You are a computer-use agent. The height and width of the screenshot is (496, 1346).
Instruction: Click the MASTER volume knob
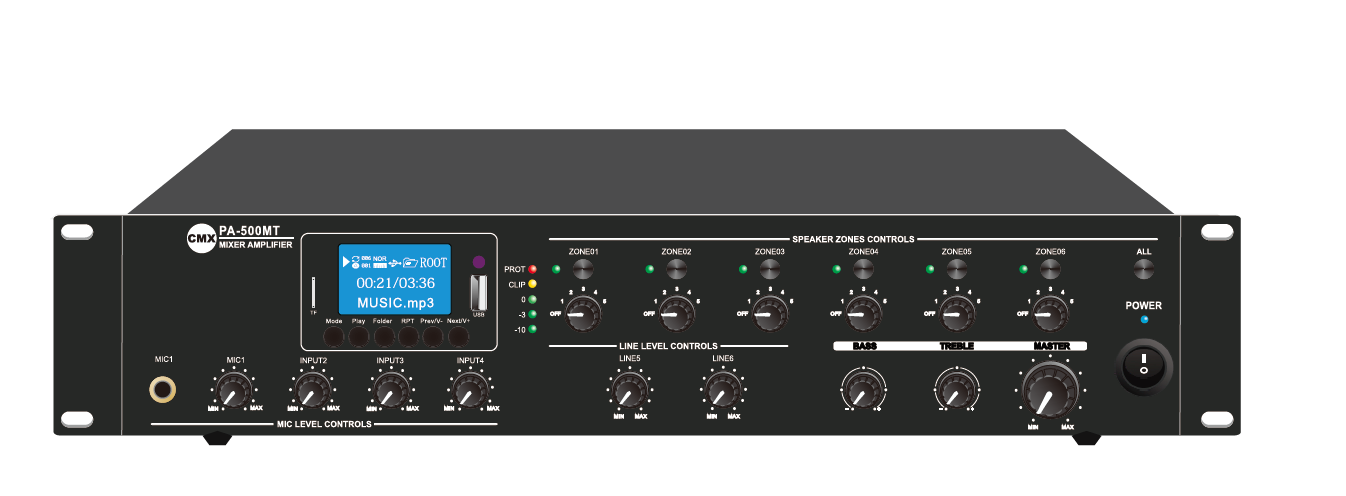1050,388
